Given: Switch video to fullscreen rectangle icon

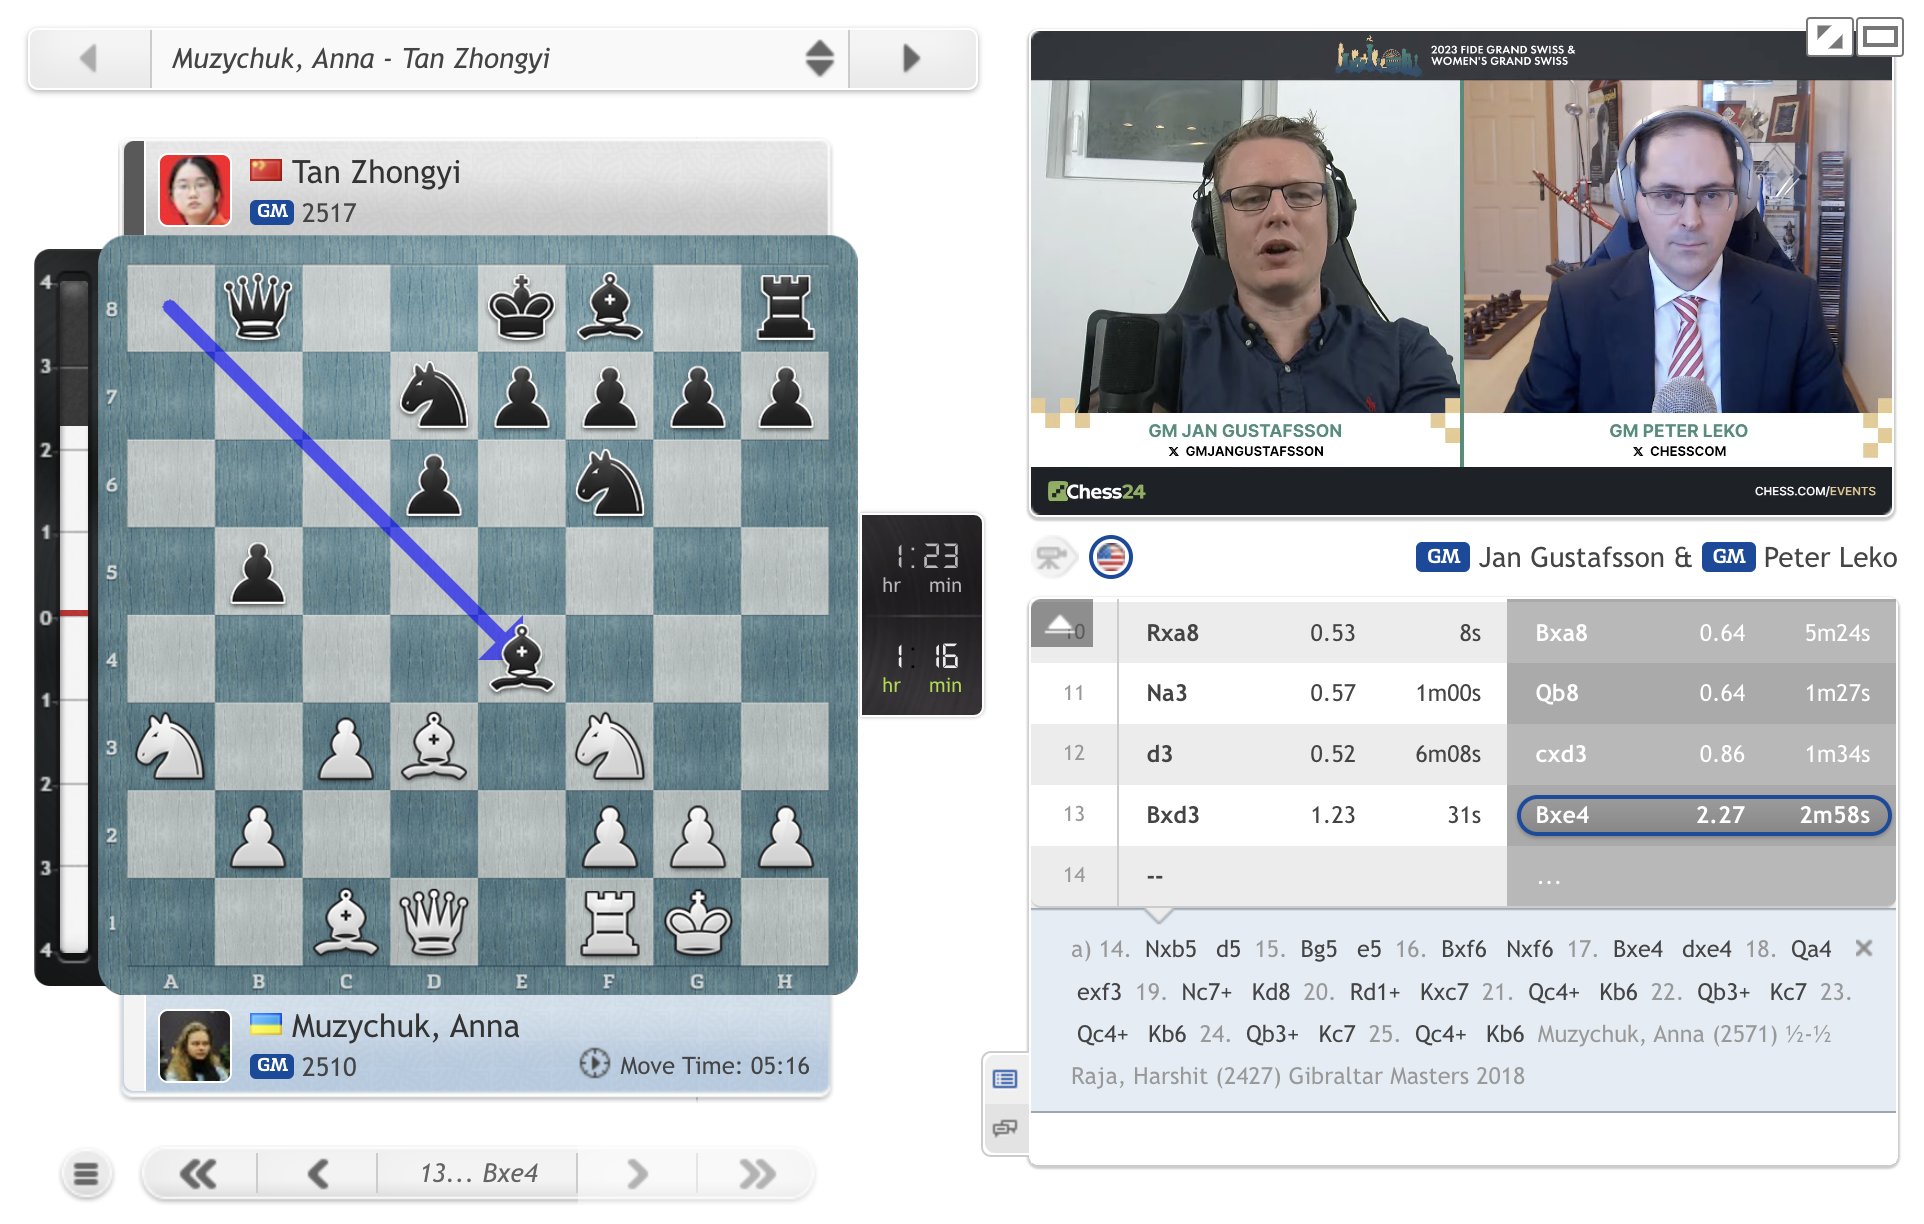Looking at the screenshot, I should [1880, 38].
